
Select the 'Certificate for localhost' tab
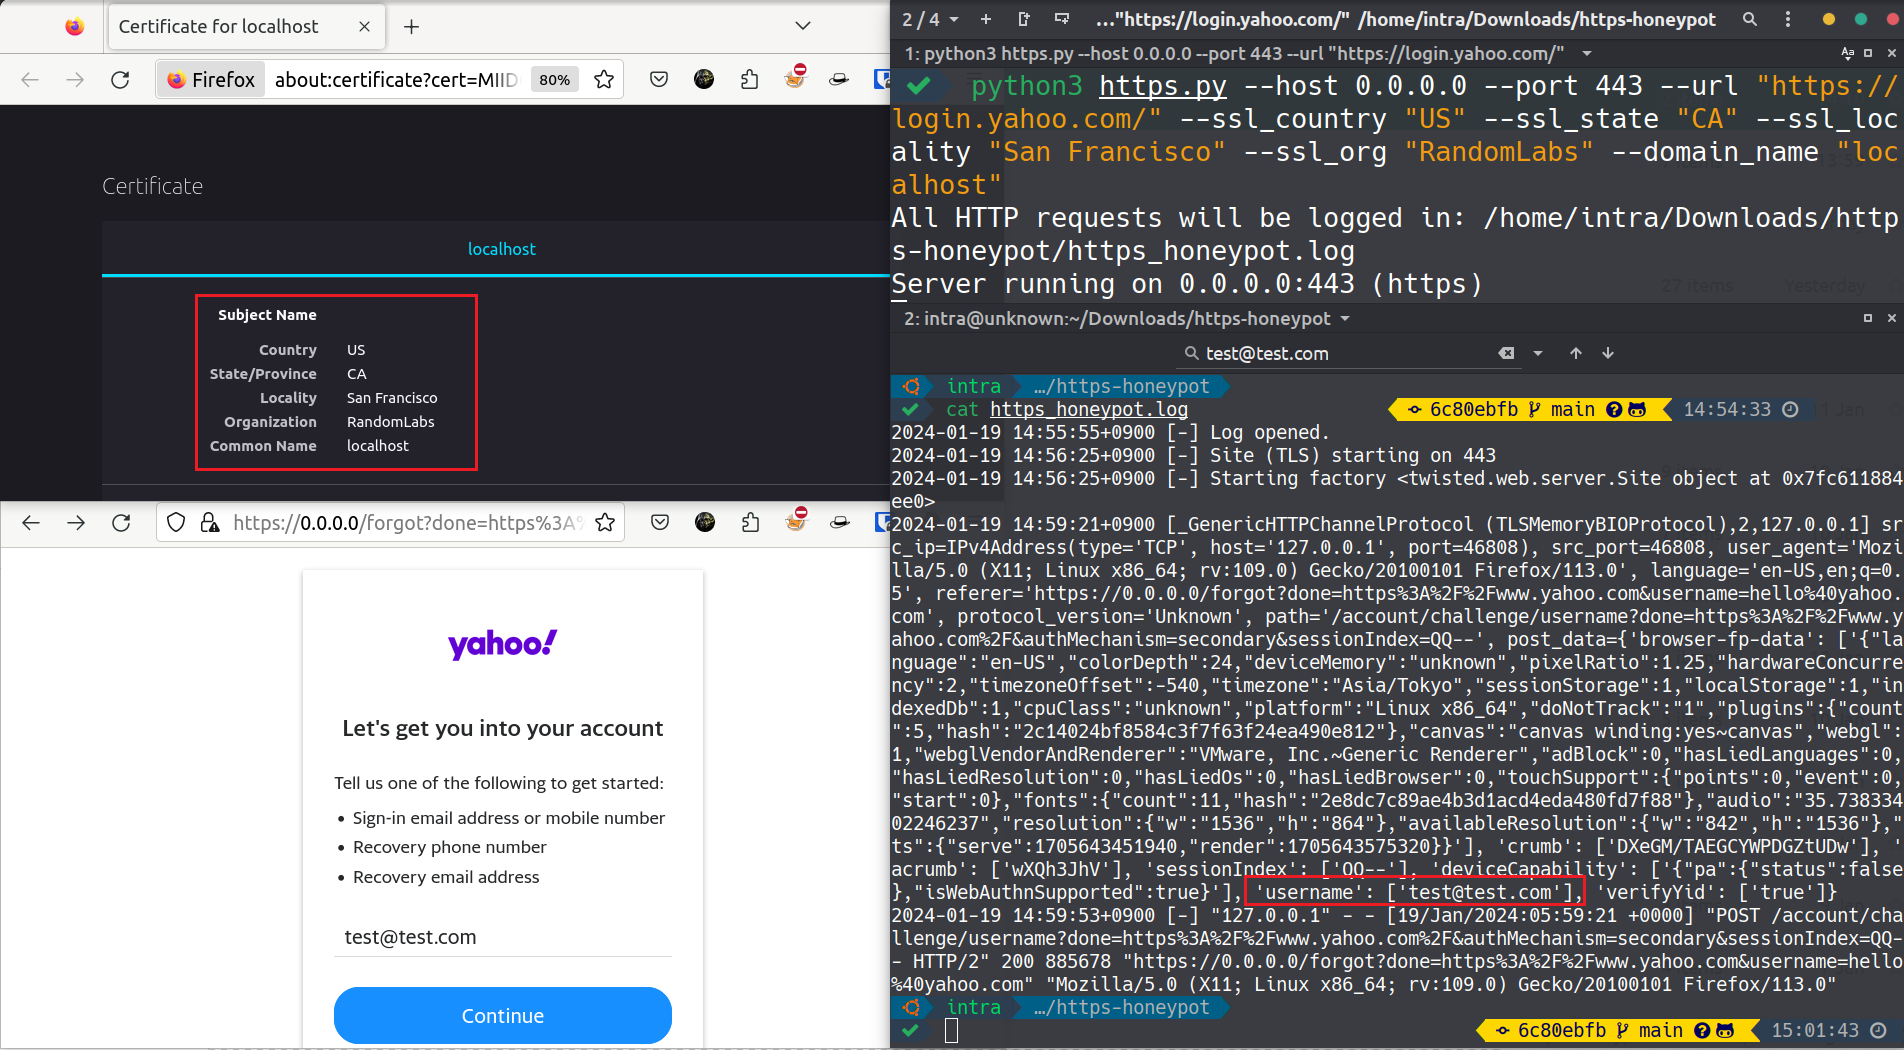(x=245, y=27)
